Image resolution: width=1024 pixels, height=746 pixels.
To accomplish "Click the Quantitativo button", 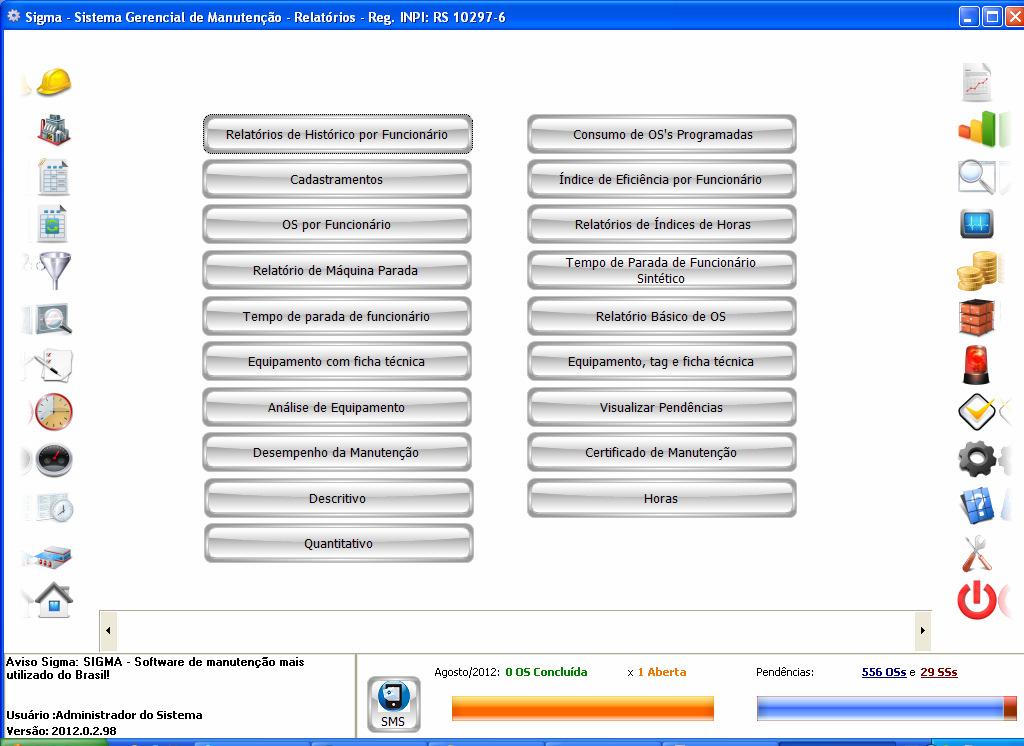I will click(339, 543).
